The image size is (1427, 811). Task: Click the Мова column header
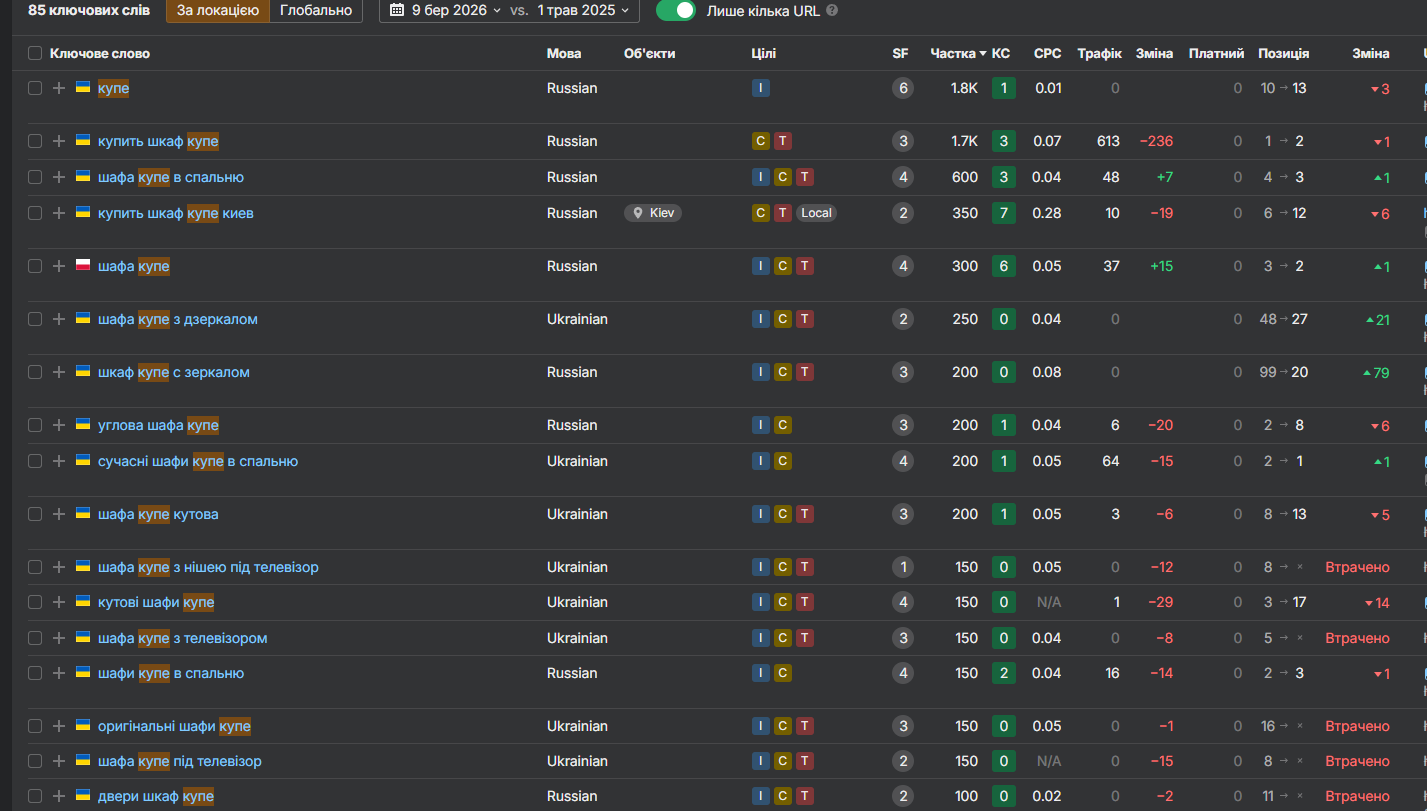(x=564, y=53)
